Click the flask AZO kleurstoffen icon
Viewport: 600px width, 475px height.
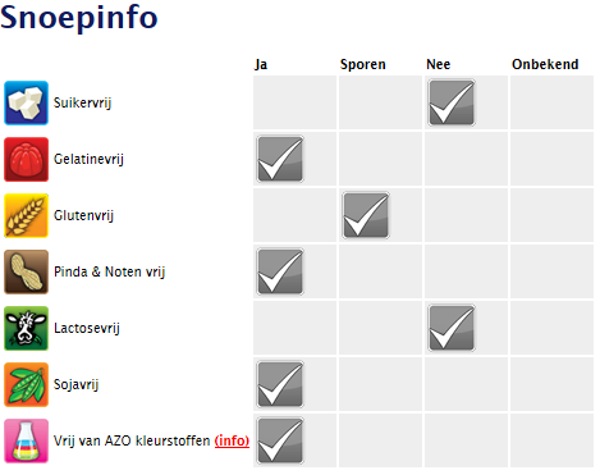[26, 440]
